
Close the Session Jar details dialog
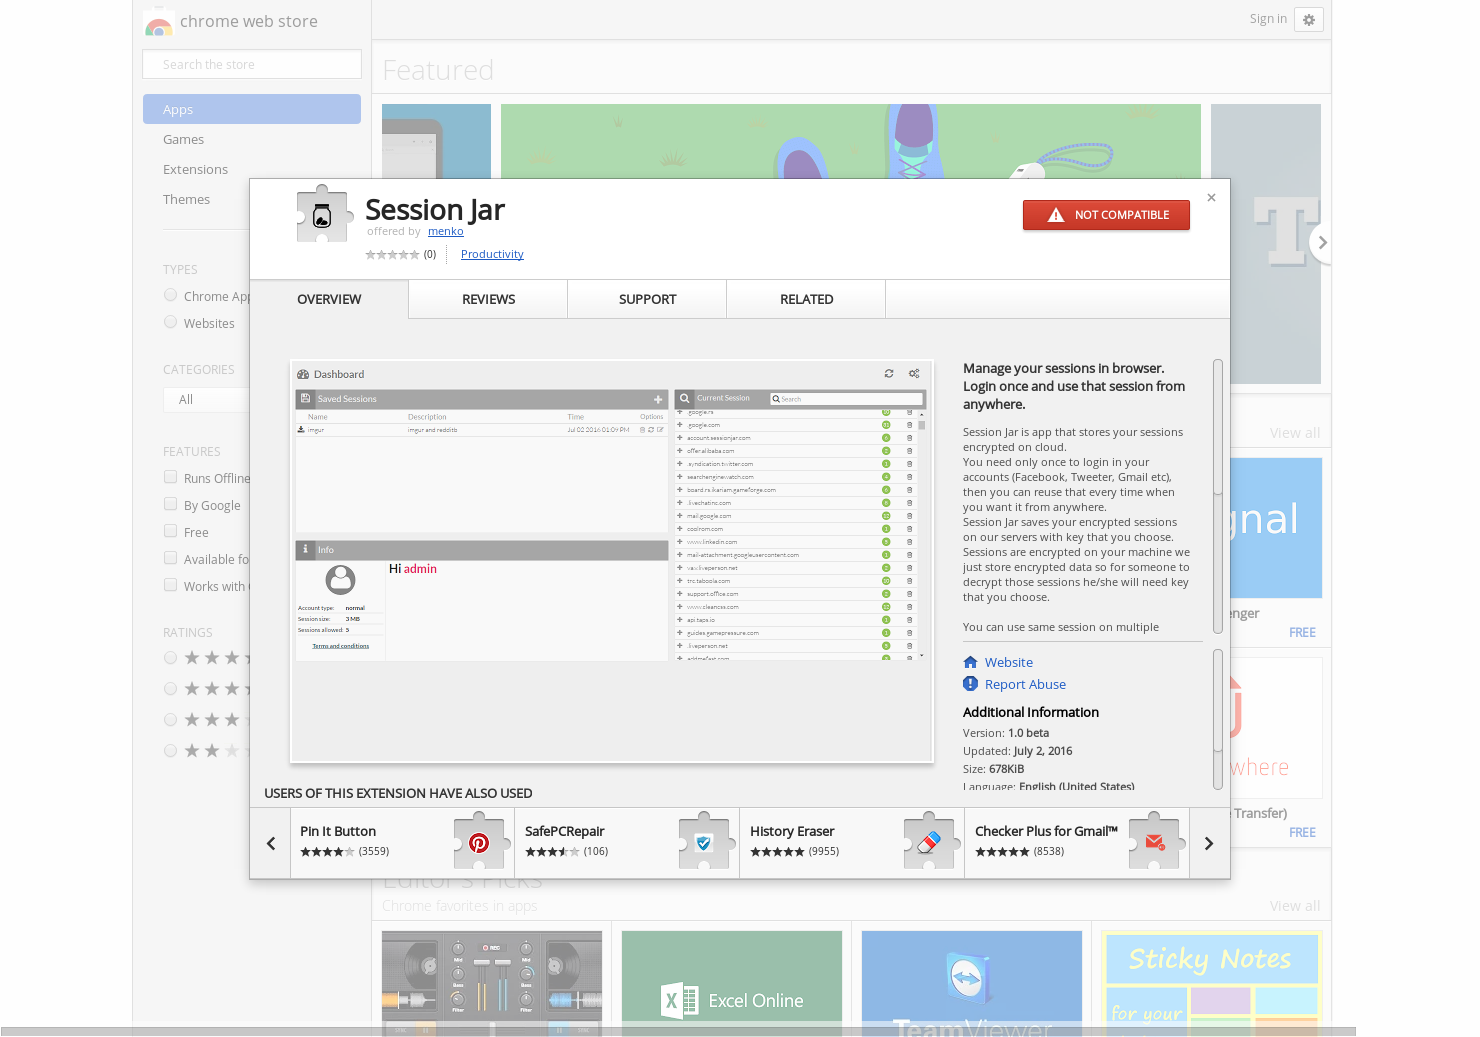tap(1211, 198)
